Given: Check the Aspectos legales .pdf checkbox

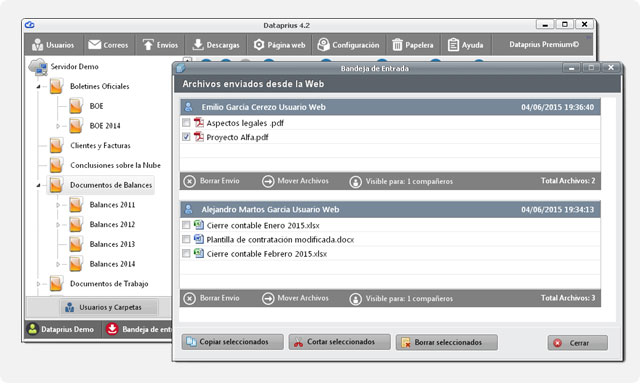Looking at the screenshot, I should click(186, 122).
